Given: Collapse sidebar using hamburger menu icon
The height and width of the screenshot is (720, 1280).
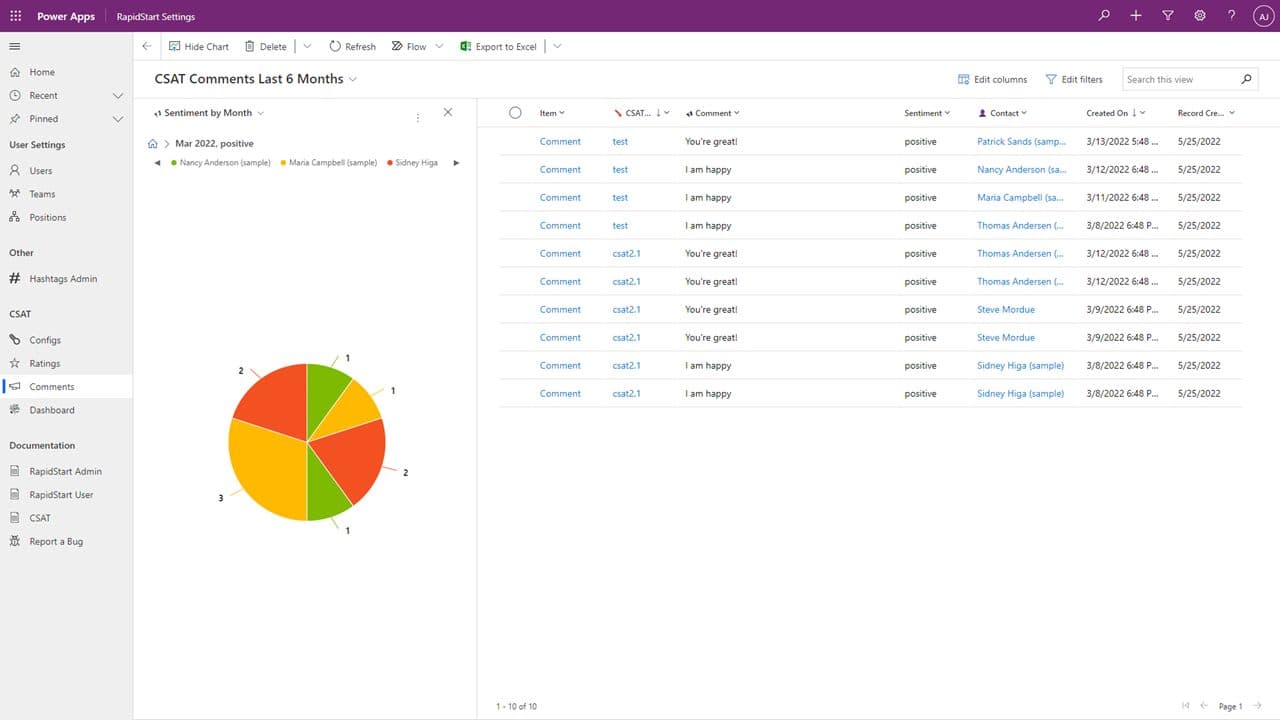Looking at the screenshot, I should click(15, 47).
